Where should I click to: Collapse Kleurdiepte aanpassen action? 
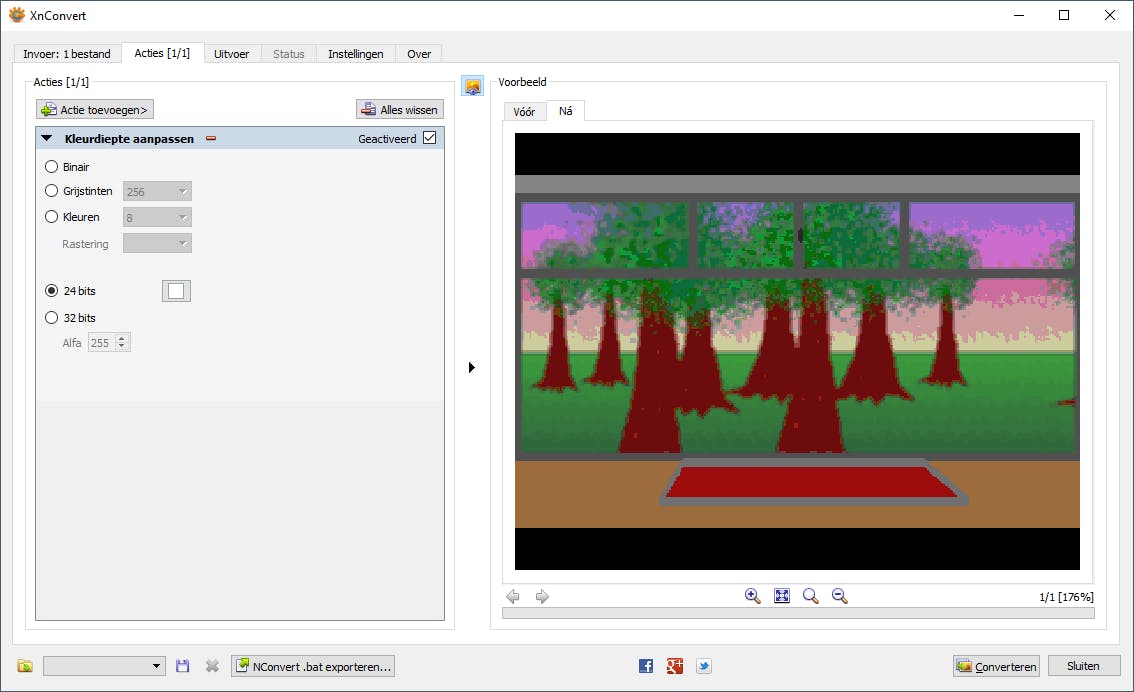coord(46,138)
